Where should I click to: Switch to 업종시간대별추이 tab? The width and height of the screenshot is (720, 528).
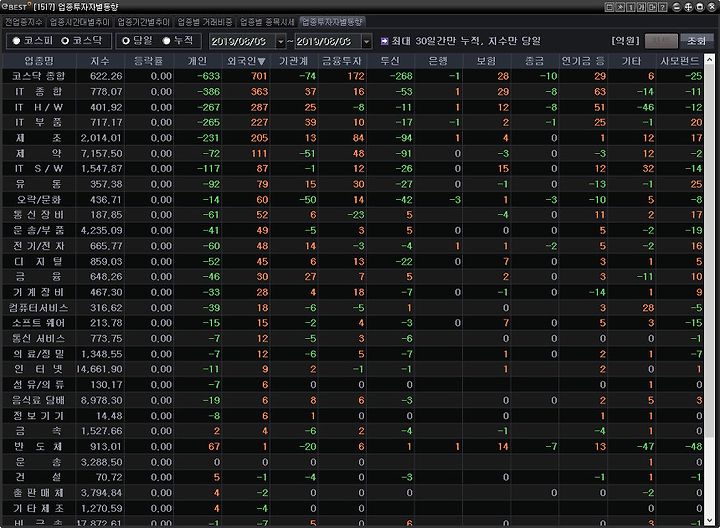tap(80, 22)
